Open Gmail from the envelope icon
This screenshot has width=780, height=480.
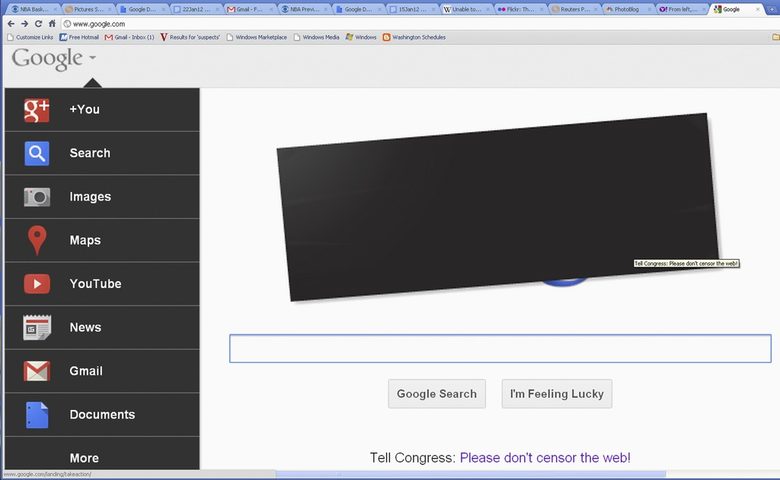coord(37,371)
